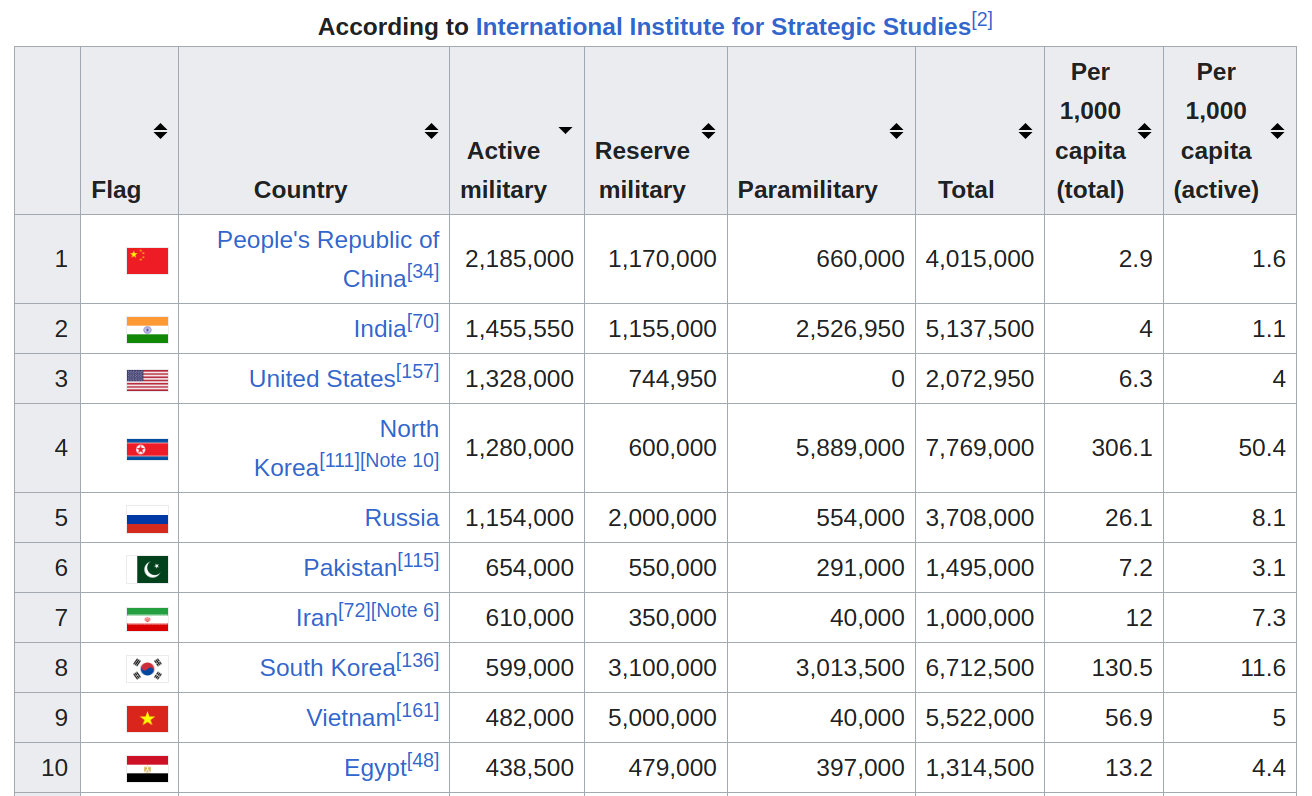Open reference [34] next to China
1312x796 pixels.
pos(423,271)
